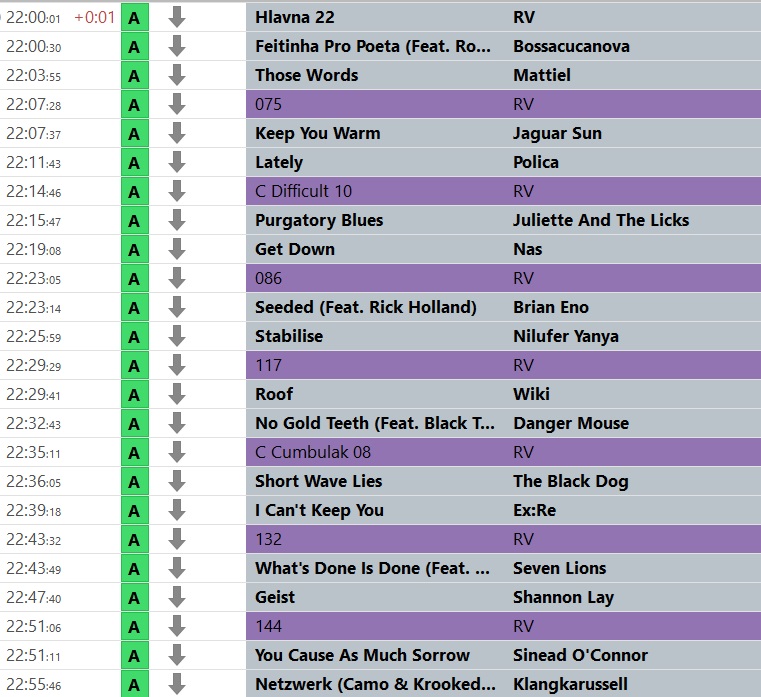Select the purple 144 title

268,627
